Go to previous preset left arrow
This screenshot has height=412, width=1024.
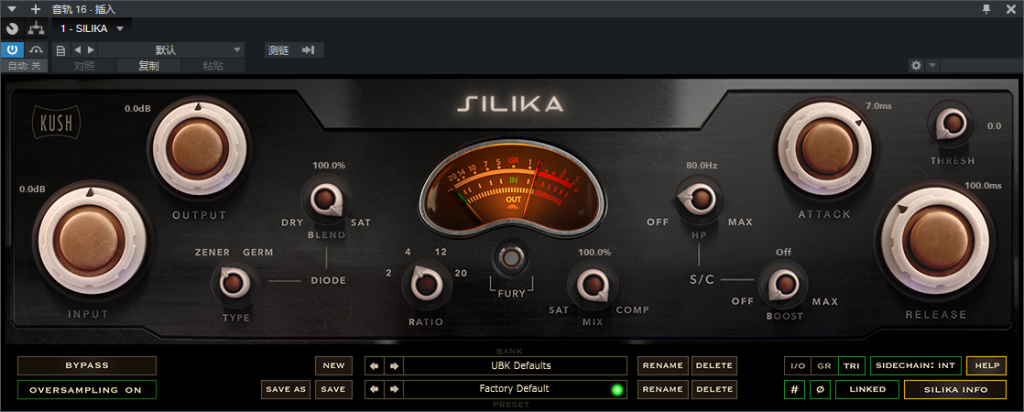(374, 389)
